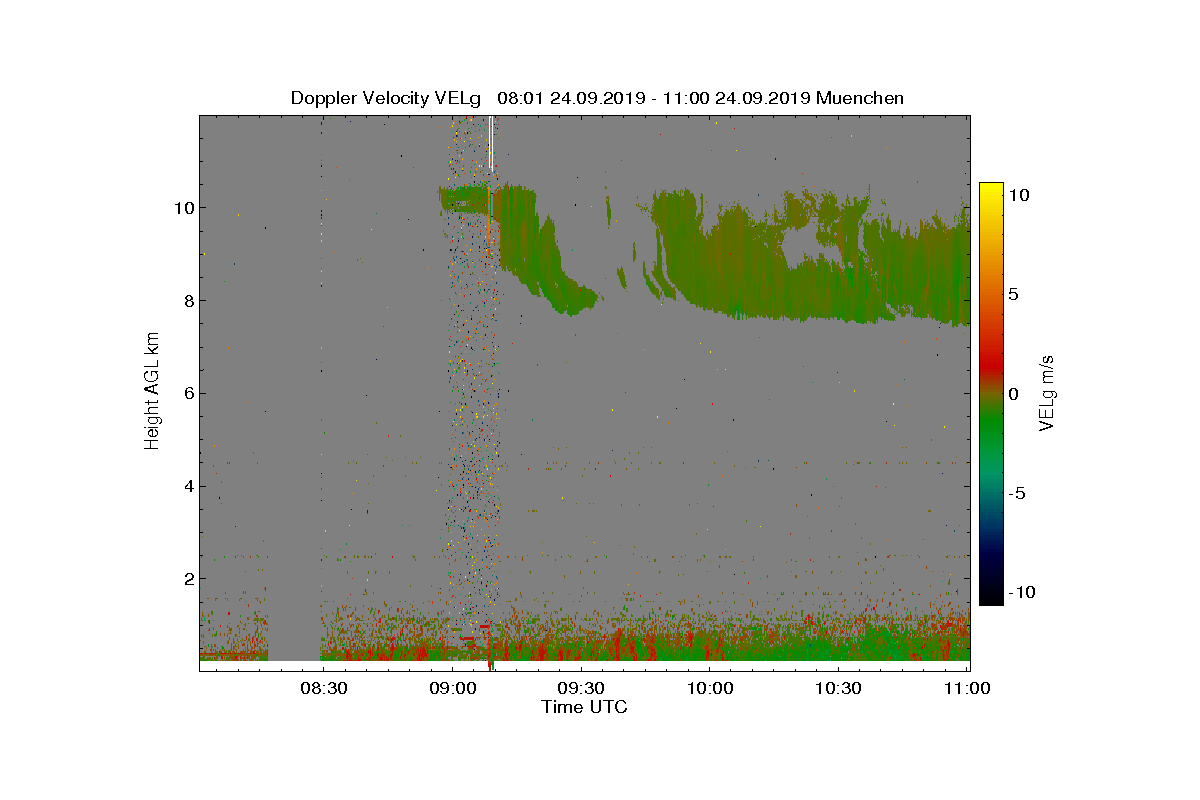Click the vertical velocity color bar

991,394
